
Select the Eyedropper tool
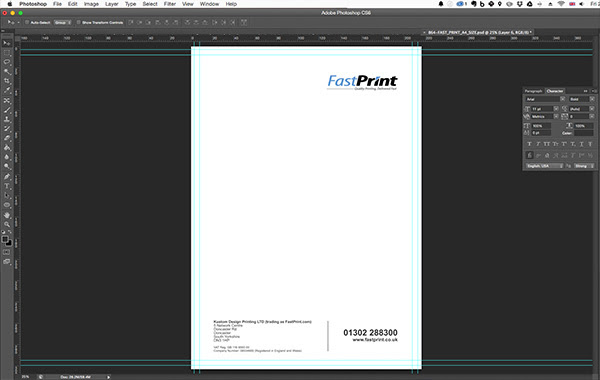(7, 91)
